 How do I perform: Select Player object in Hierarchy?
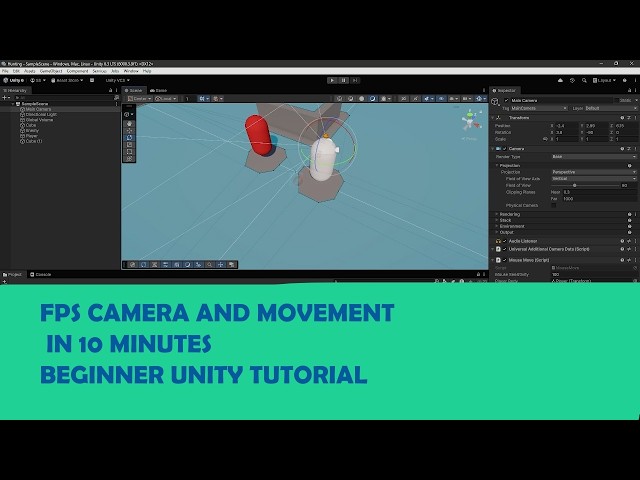[x=31, y=136]
